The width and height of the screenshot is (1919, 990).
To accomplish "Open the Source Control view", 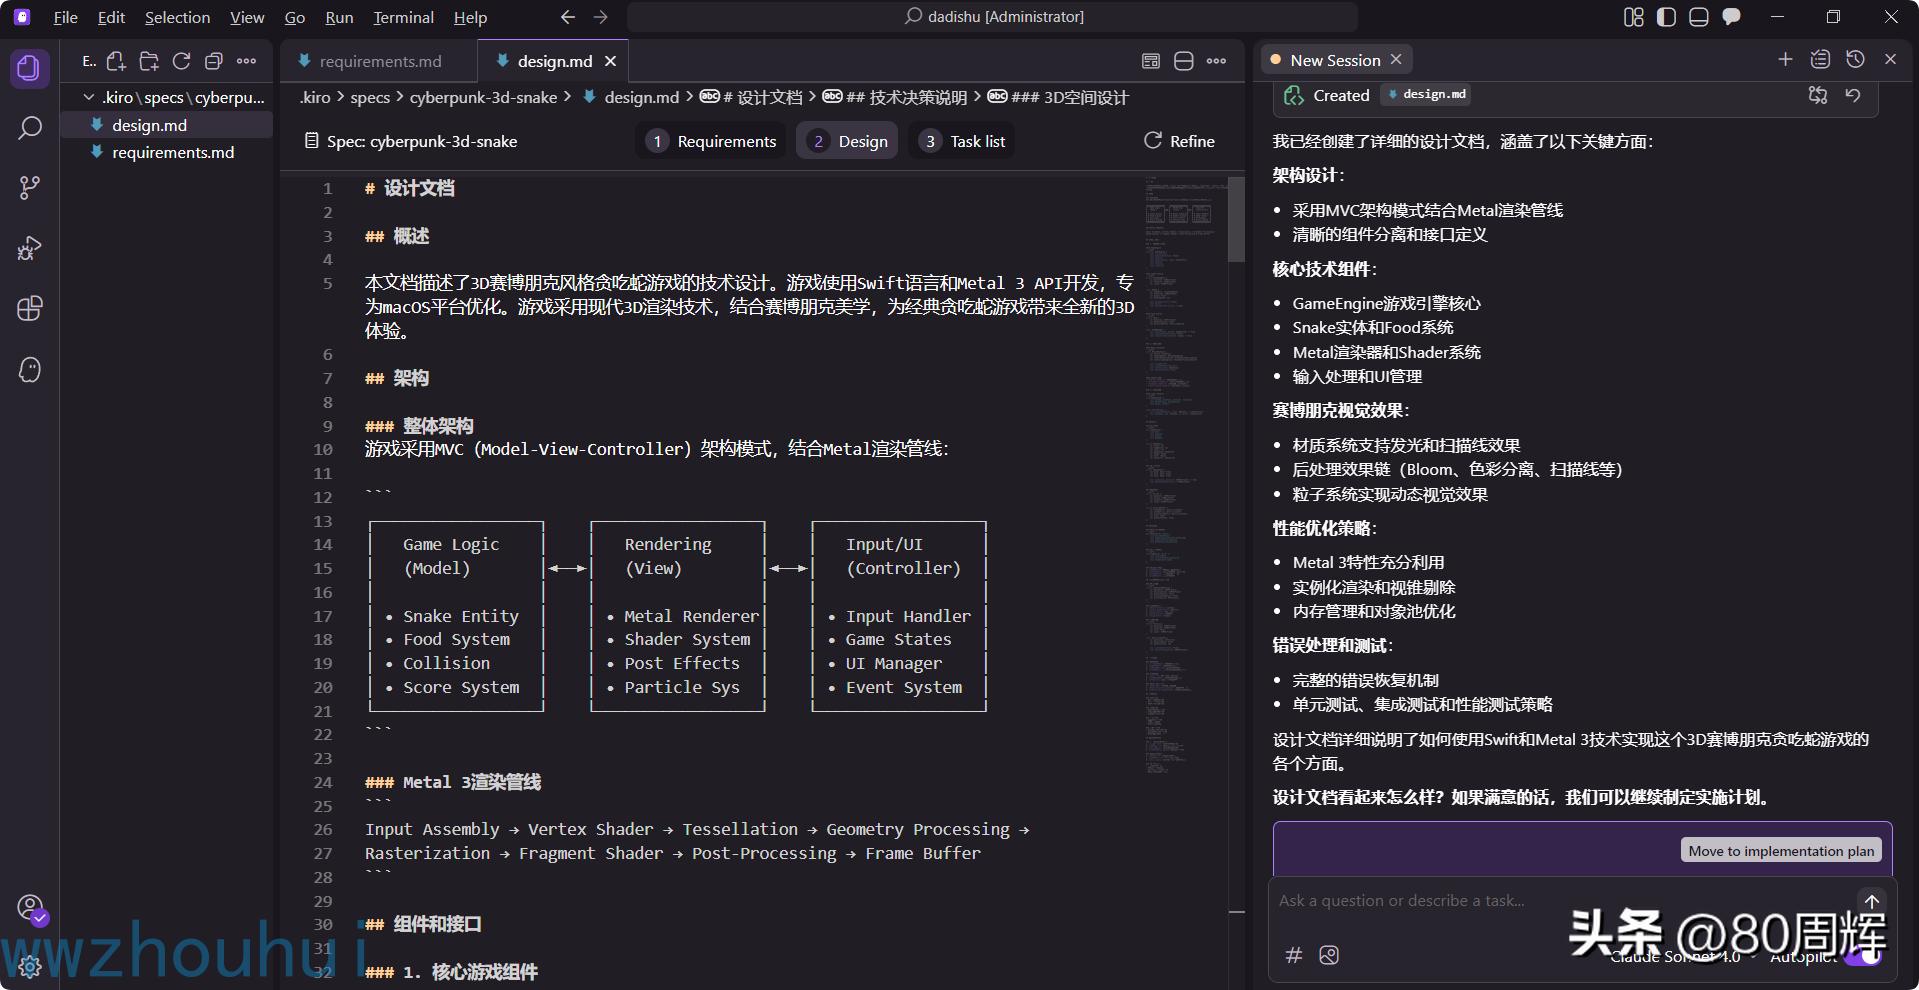I will pyautogui.click(x=29, y=188).
